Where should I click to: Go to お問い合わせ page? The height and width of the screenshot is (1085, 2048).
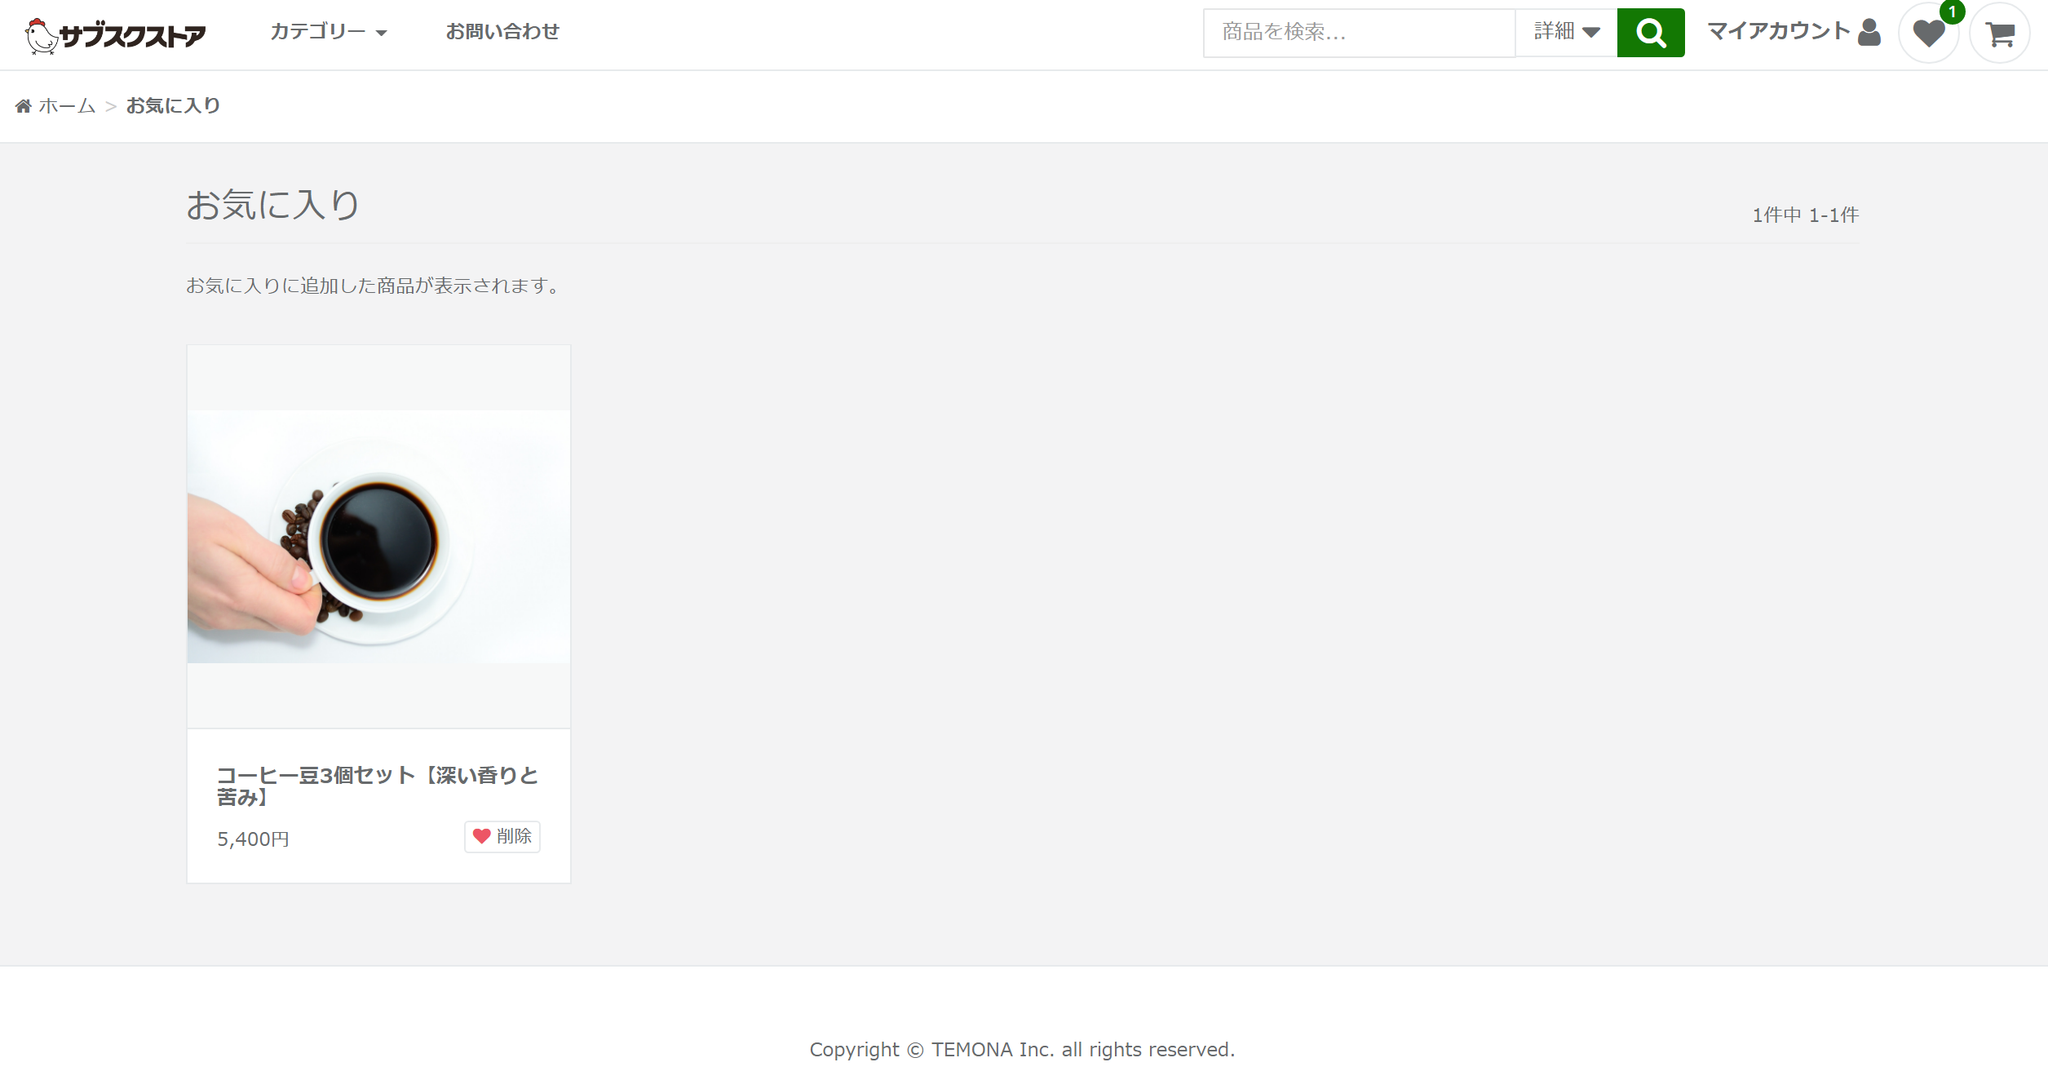tap(502, 32)
